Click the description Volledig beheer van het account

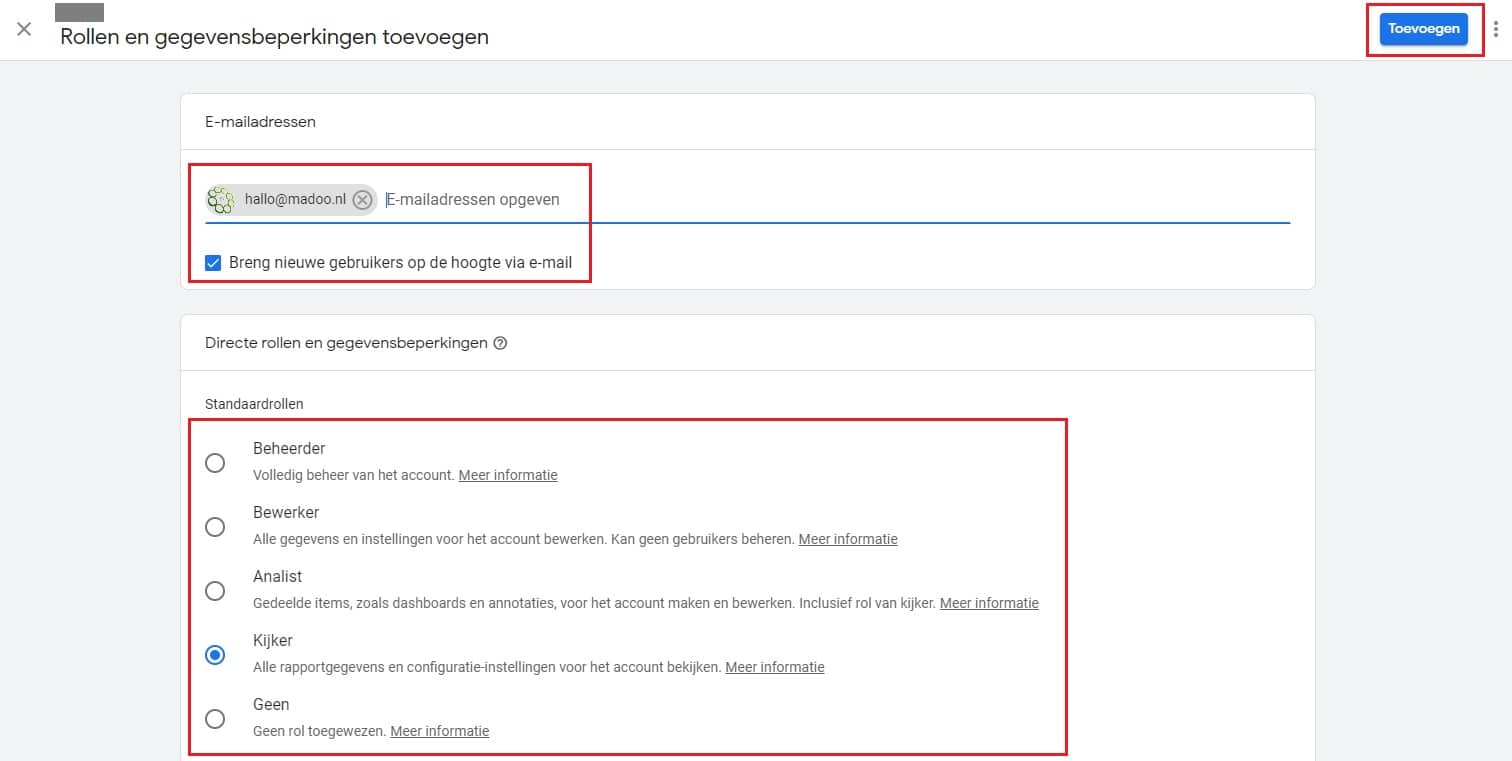(354, 475)
